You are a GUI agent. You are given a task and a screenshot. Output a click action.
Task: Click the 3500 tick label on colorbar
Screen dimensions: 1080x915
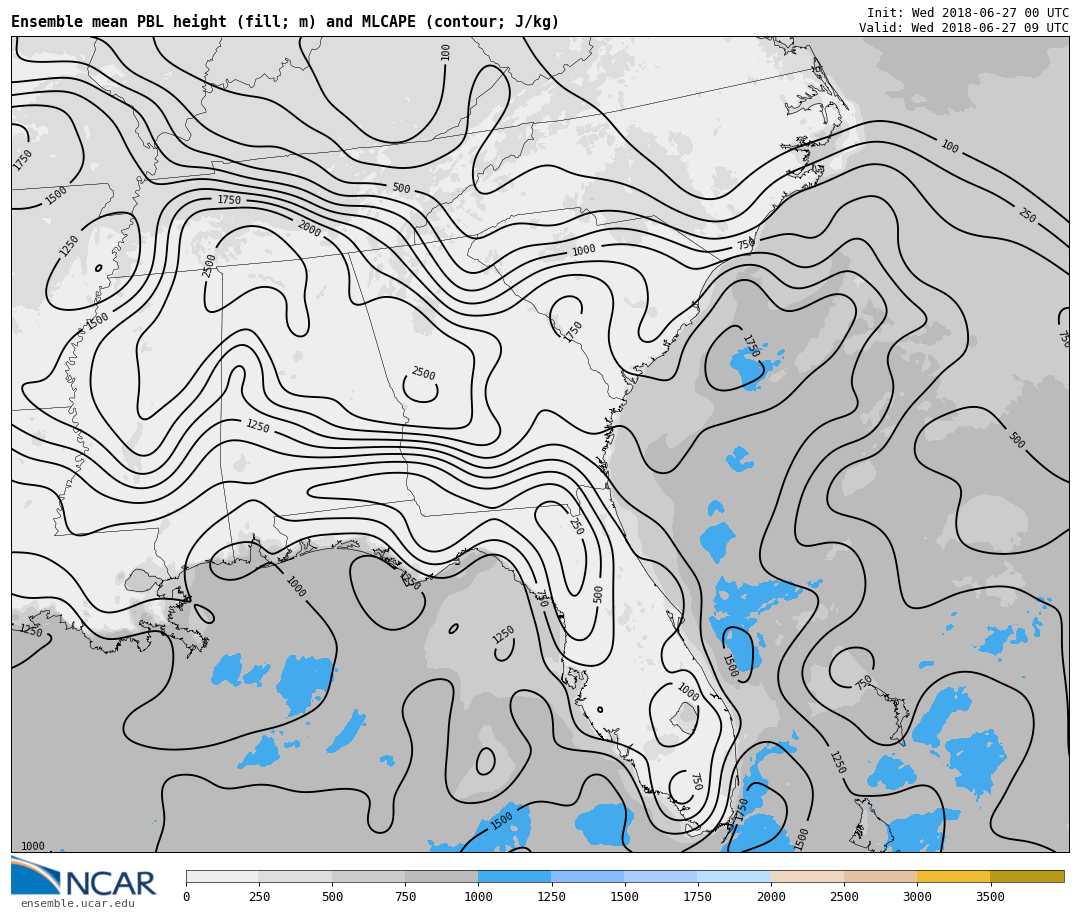[x=990, y=897]
